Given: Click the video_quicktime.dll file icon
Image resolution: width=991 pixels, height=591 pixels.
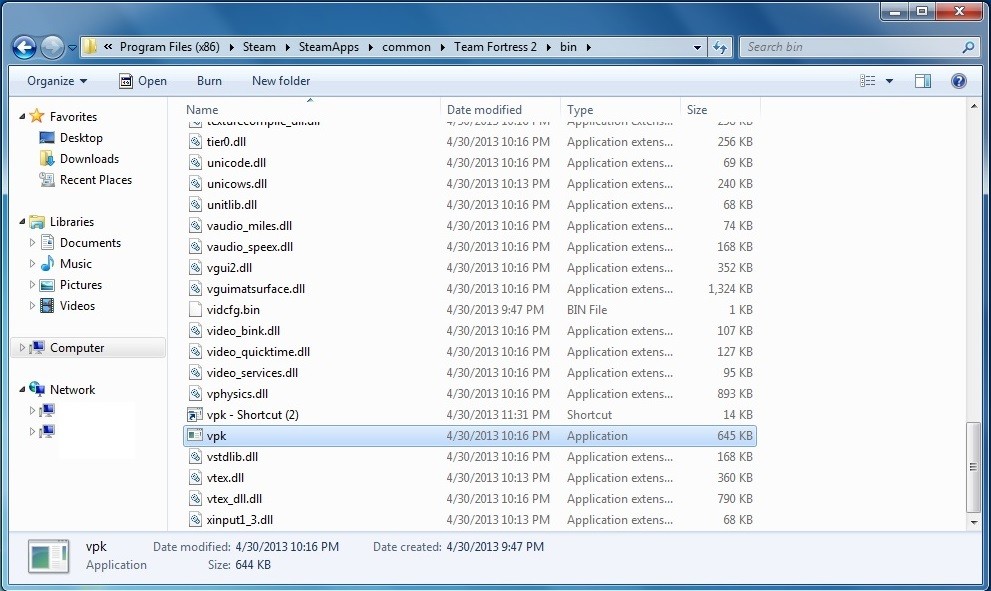Looking at the screenshot, I should (x=195, y=352).
